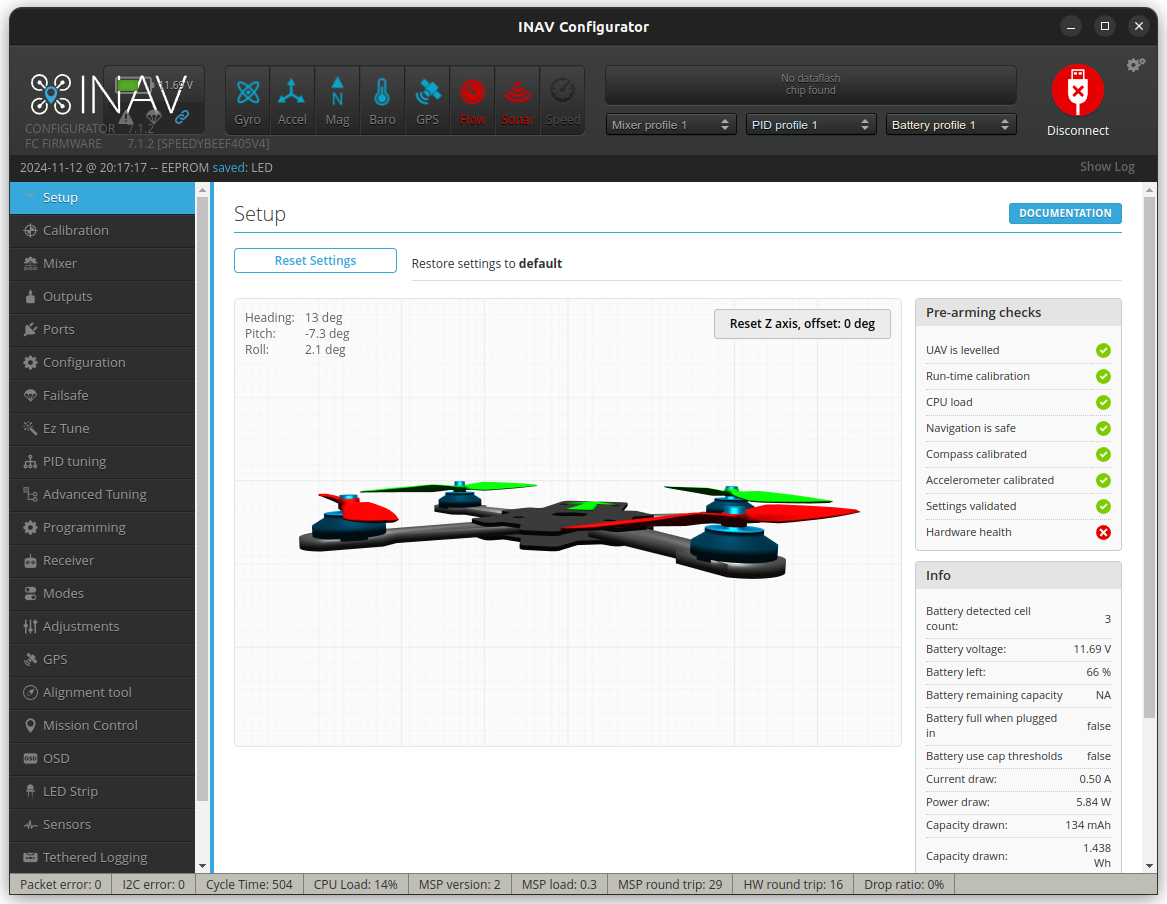Click the Drop ratio: 0% status entry
This screenshot has height=904, width=1167.
904,885
